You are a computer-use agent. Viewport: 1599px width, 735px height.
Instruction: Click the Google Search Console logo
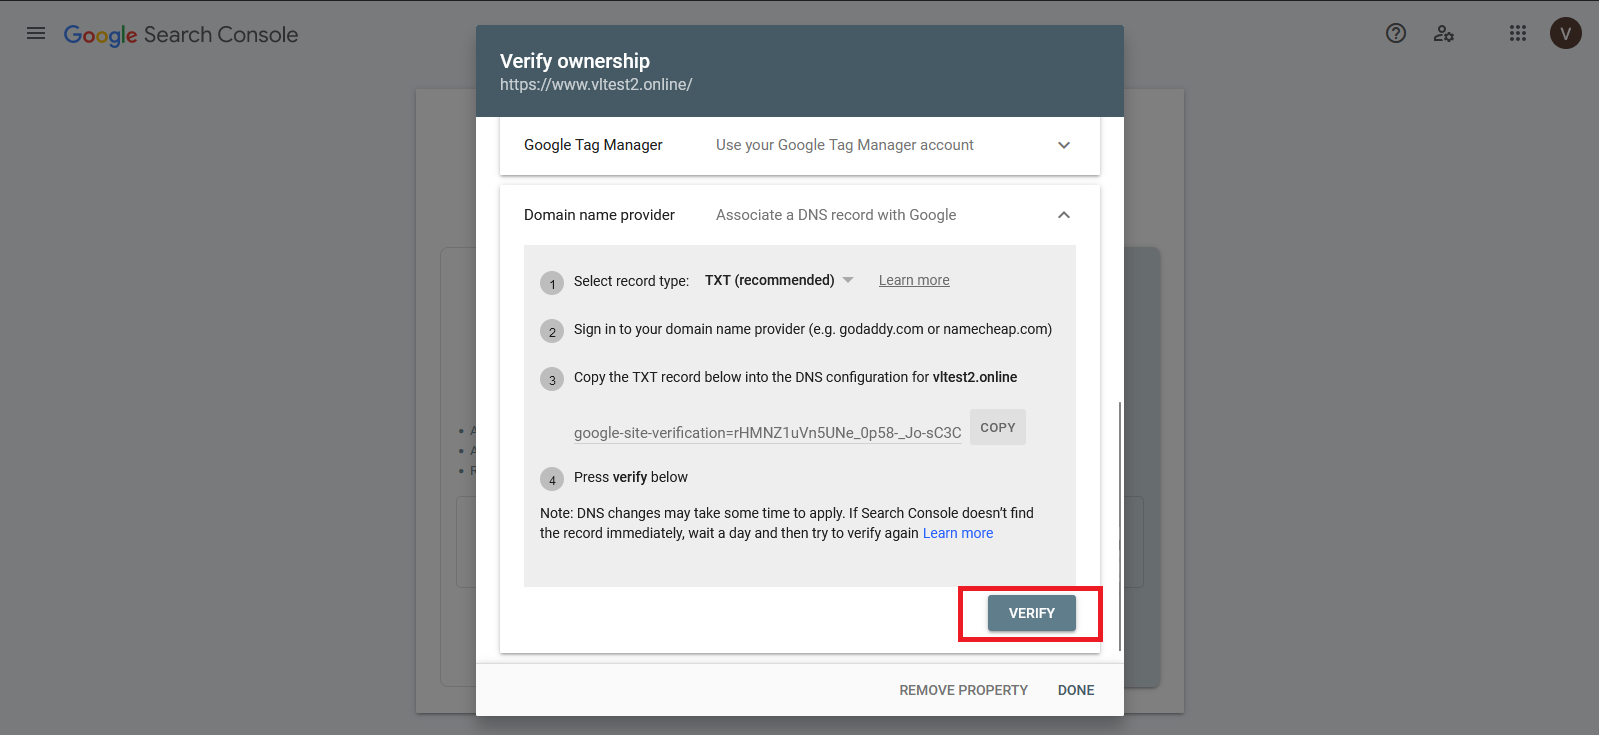pos(181,35)
